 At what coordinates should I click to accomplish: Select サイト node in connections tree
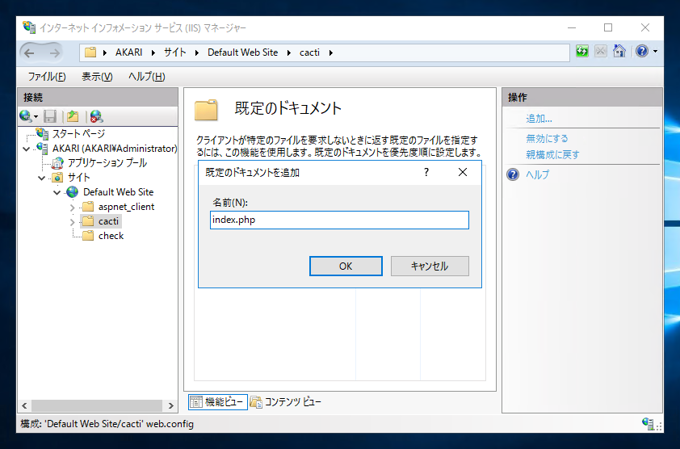click(x=78, y=177)
